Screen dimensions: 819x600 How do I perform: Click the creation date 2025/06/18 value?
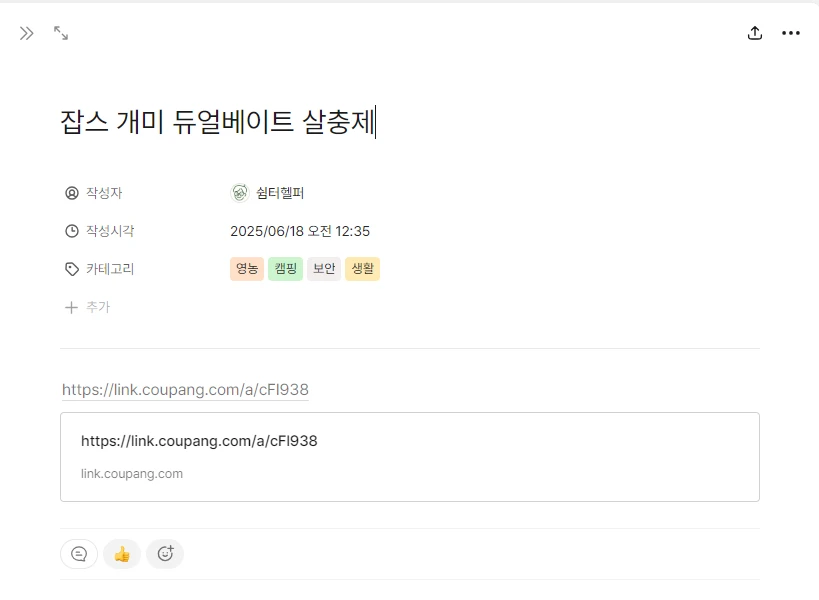pos(300,231)
